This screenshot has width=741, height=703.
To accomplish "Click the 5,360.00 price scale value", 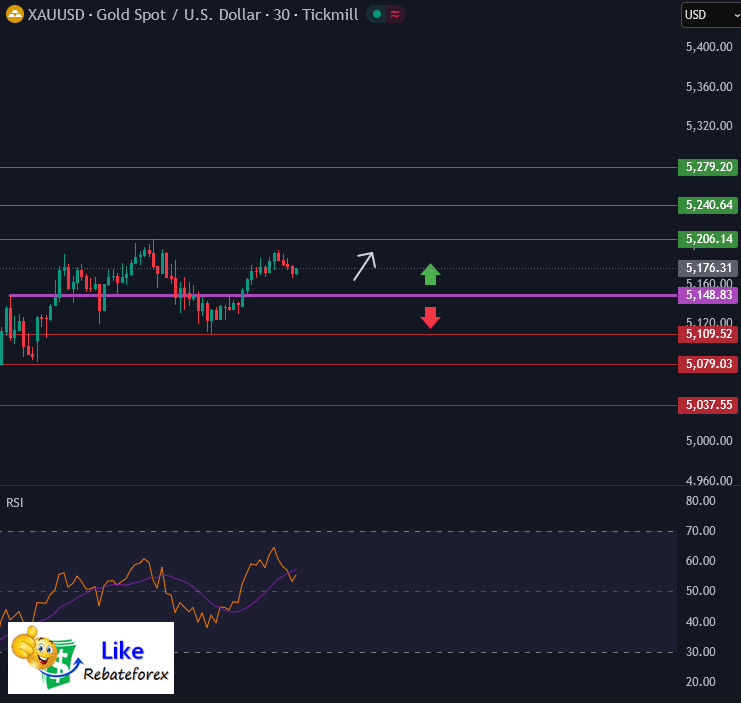I will click(x=709, y=87).
